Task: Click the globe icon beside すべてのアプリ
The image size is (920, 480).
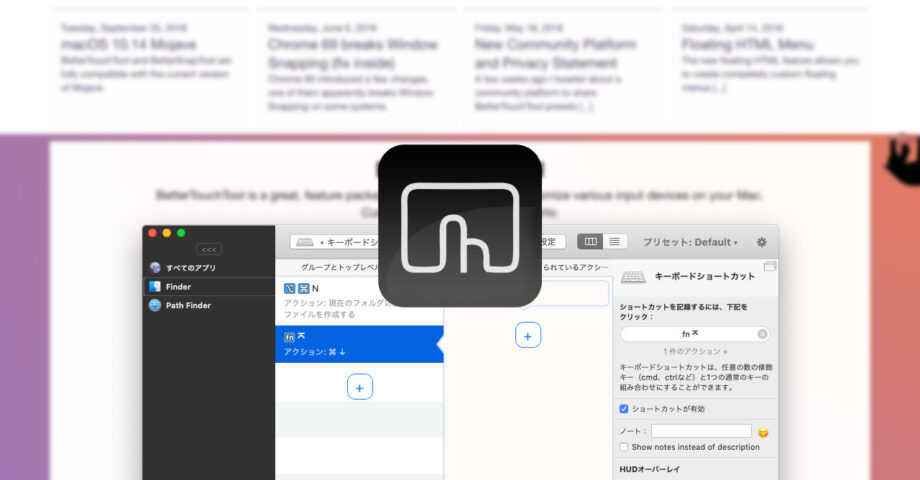Action: [x=155, y=268]
